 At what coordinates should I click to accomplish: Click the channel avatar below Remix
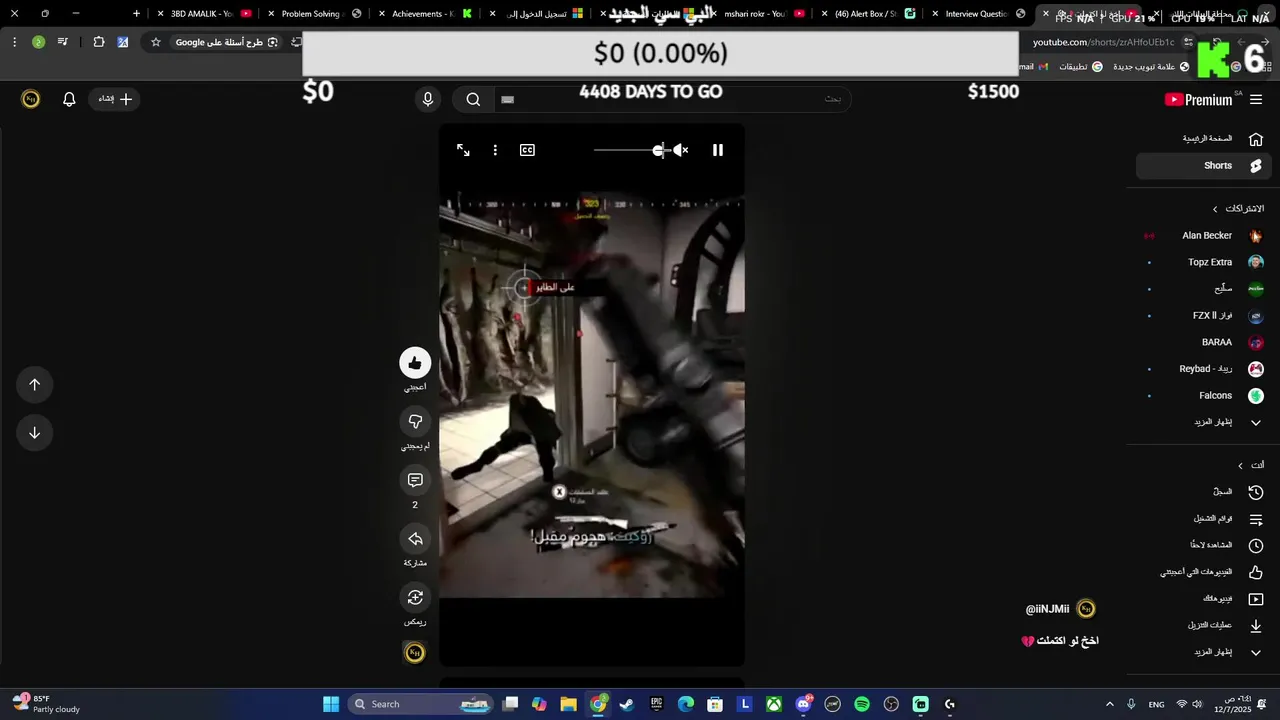pos(415,653)
